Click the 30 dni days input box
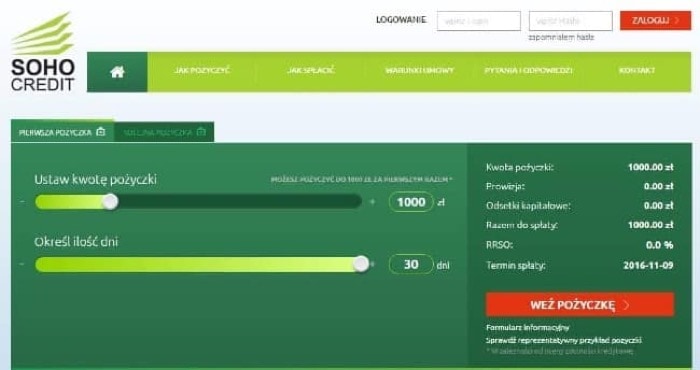The height and width of the screenshot is (370, 700). pos(411,265)
